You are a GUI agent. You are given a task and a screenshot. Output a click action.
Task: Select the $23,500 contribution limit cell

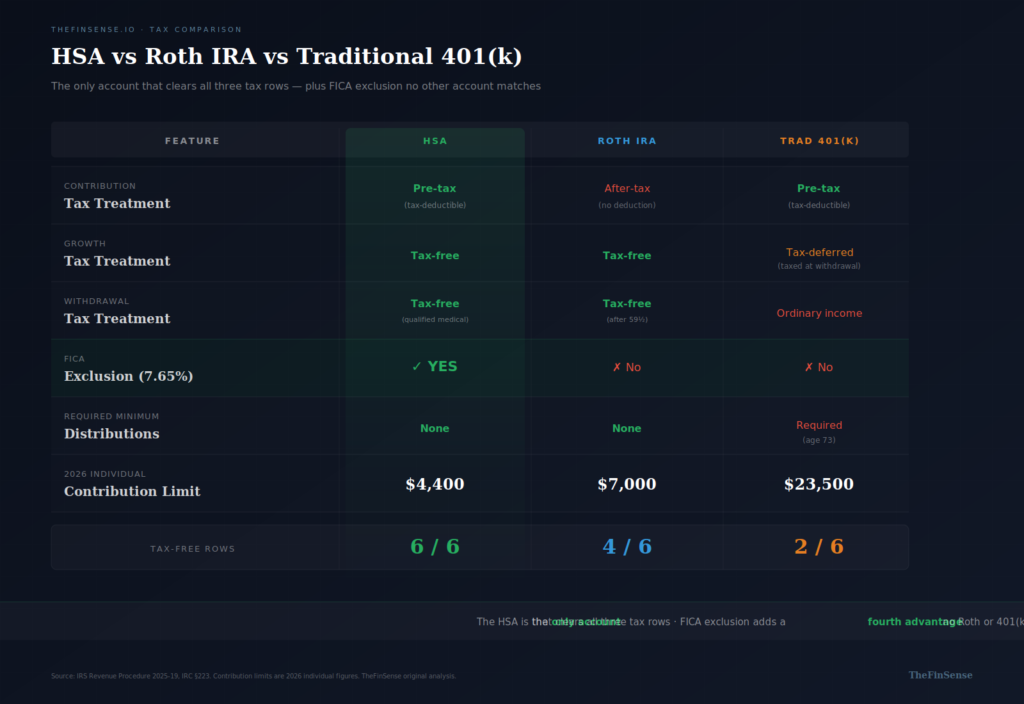click(819, 484)
